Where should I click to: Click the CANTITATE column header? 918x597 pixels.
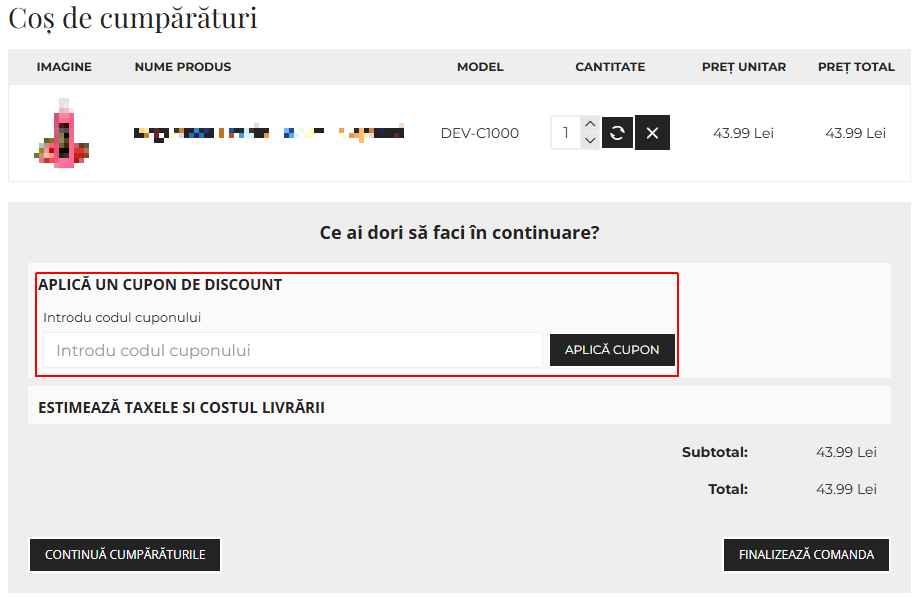pyautogui.click(x=610, y=67)
